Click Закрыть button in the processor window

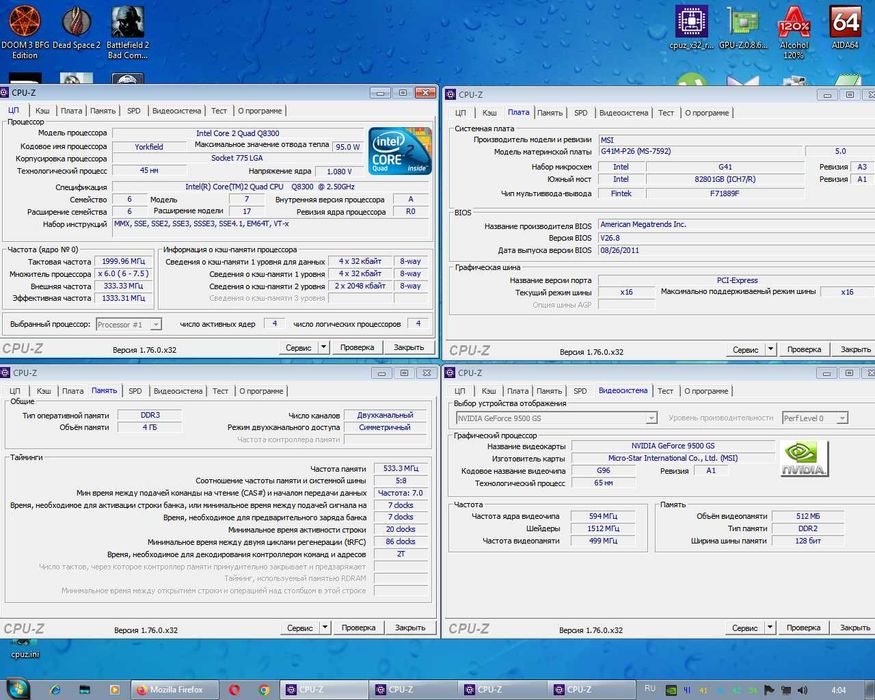(409, 347)
